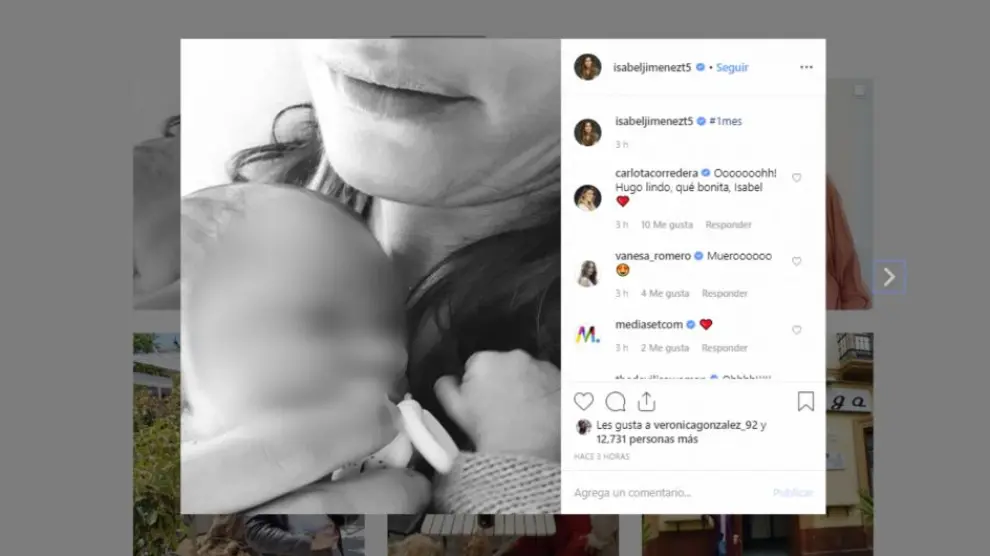Open the three-dot post options menu
The height and width of the screenshot is (556, 990).
point(806,67)
